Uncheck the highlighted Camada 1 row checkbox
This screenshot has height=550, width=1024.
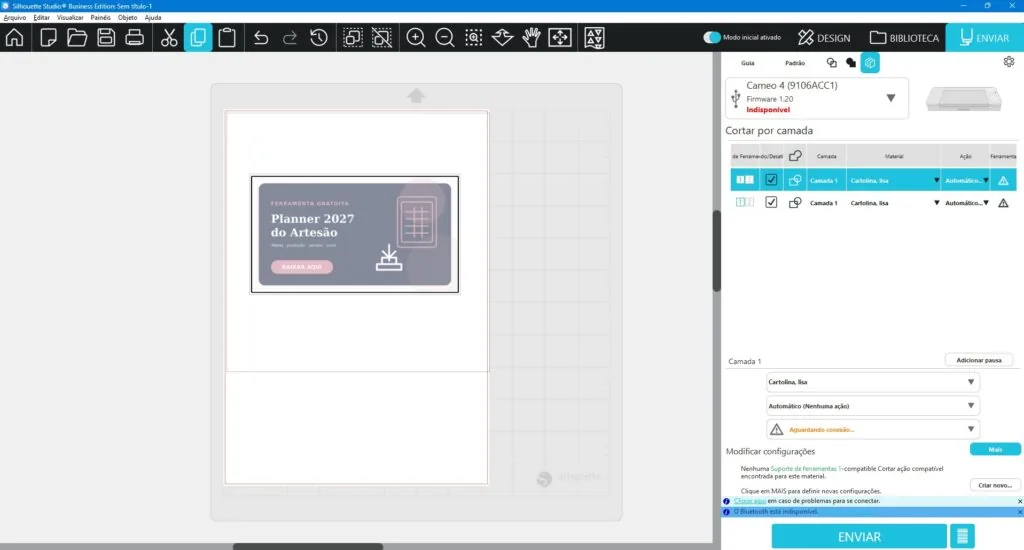[771, 180]
